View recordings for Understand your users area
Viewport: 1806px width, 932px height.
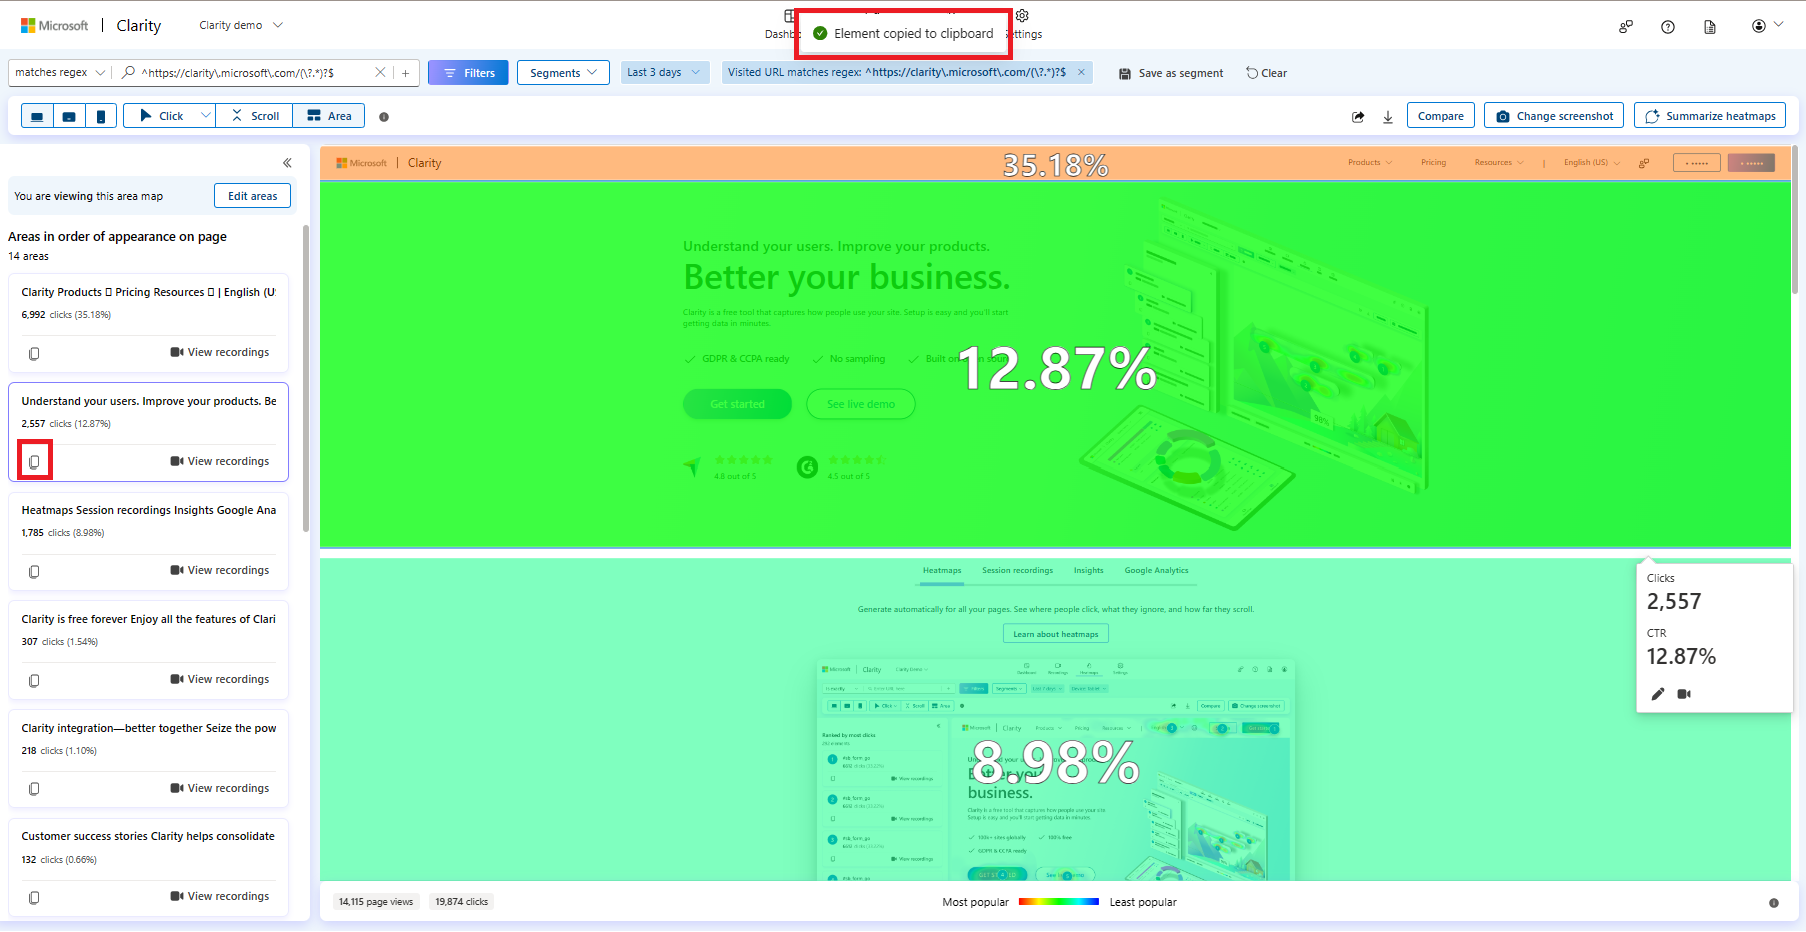tap(220, 461)
